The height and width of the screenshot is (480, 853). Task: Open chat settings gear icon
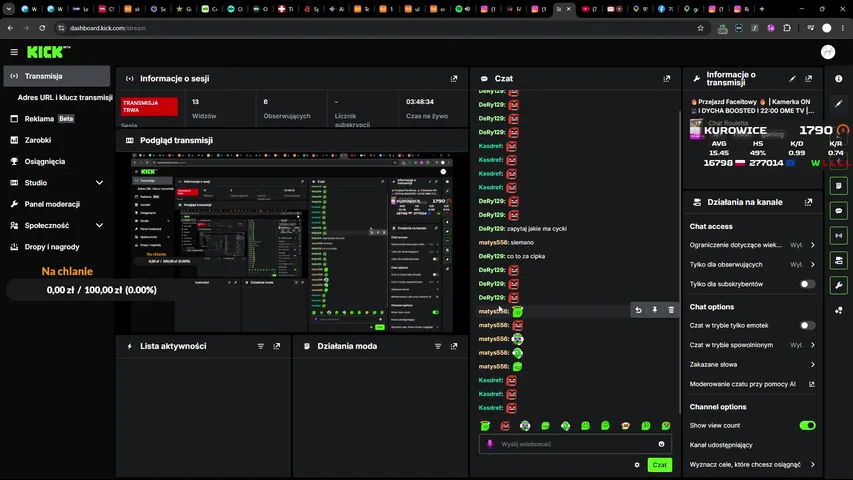637,465
